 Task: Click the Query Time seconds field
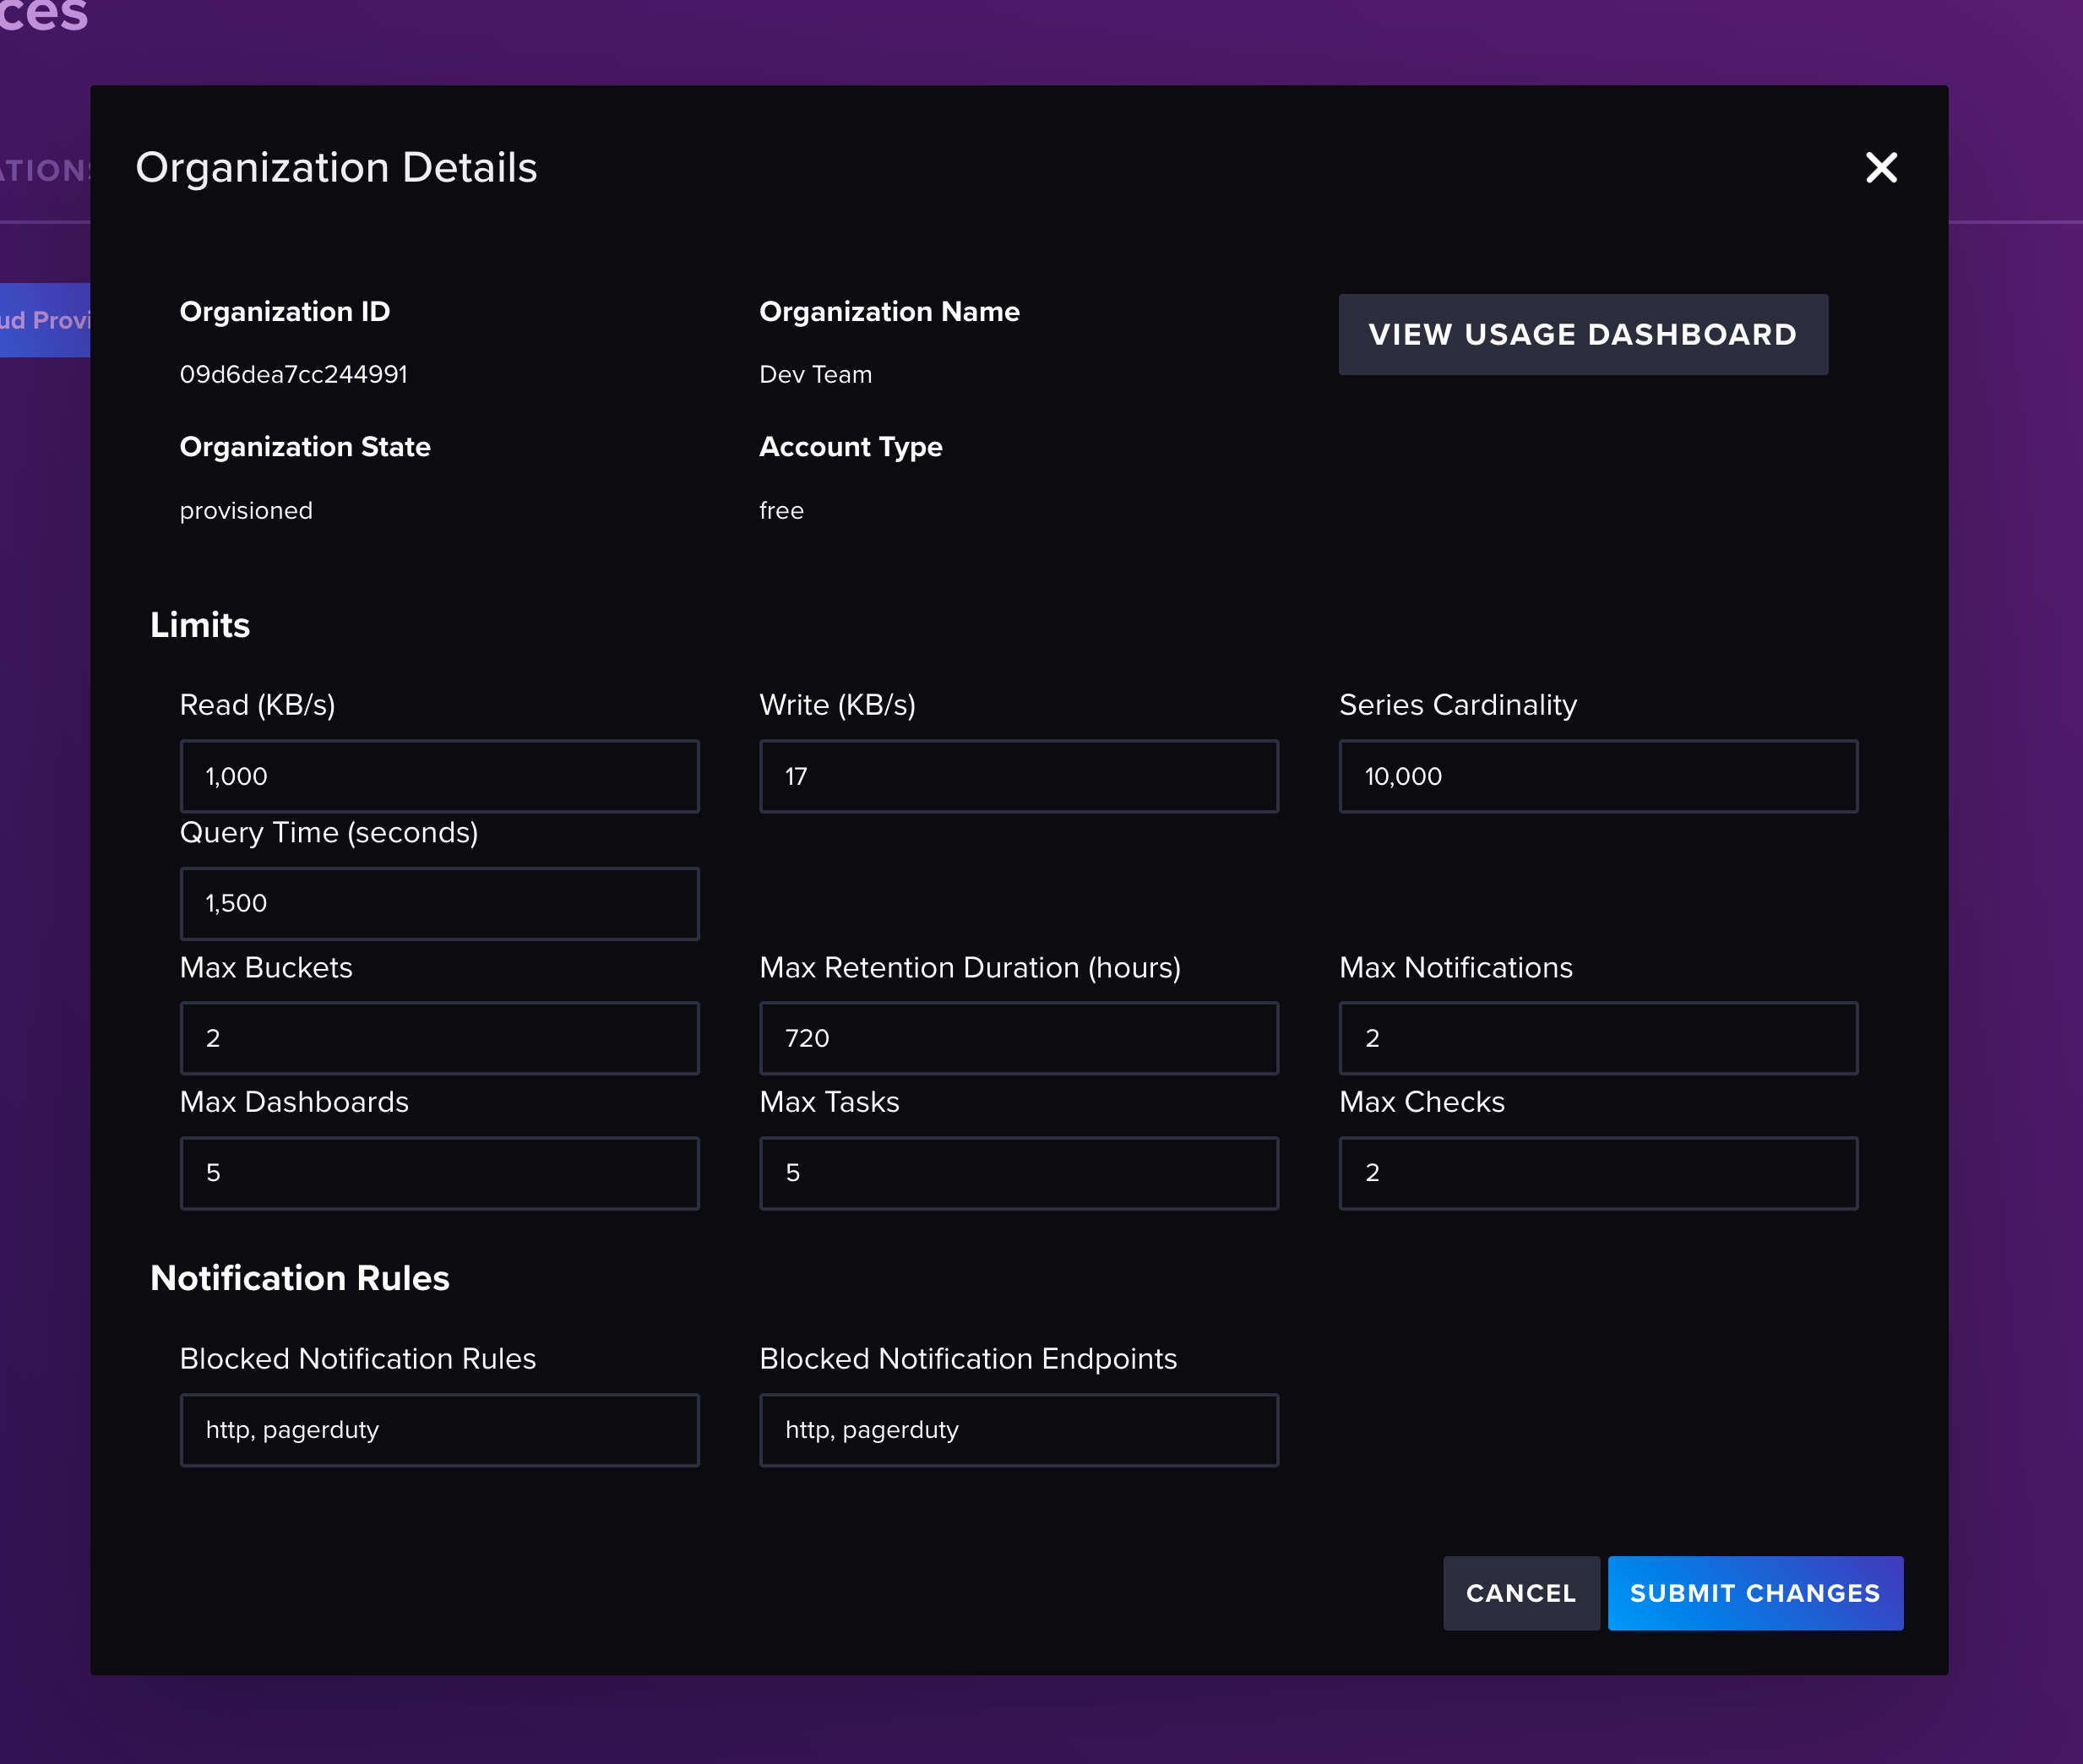pyautogui.click(x=439, y=903)
